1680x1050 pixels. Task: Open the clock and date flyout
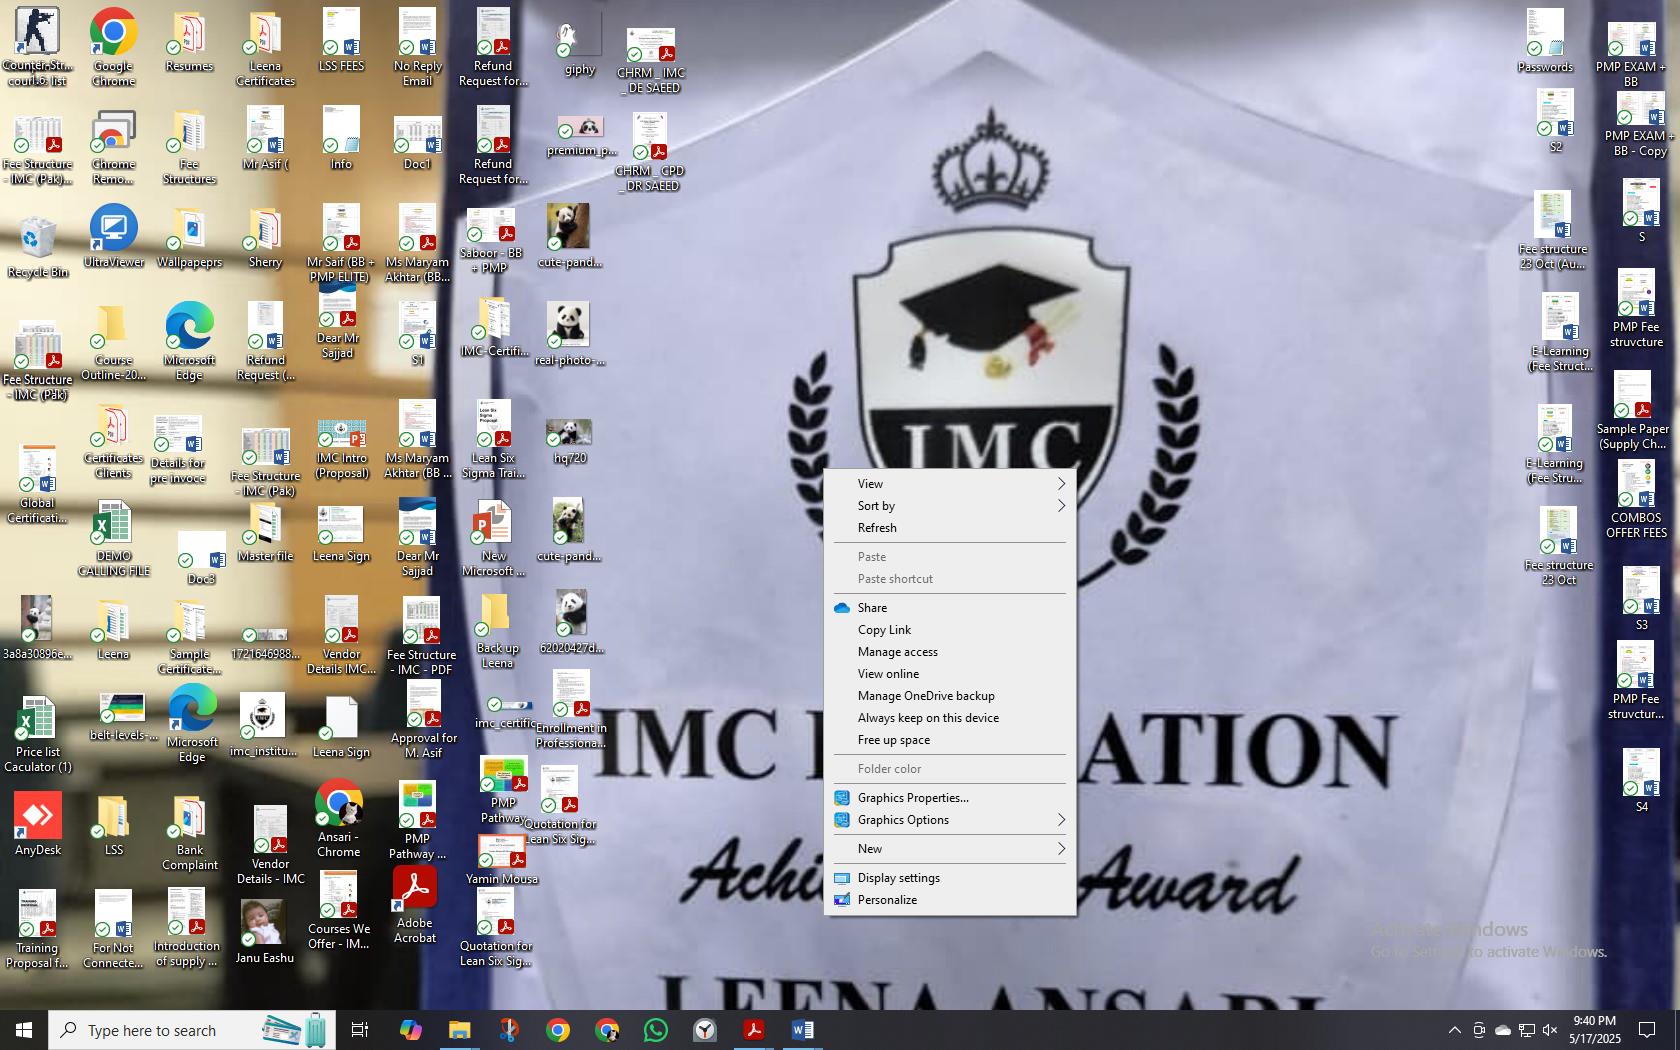pos(1595,1030)
